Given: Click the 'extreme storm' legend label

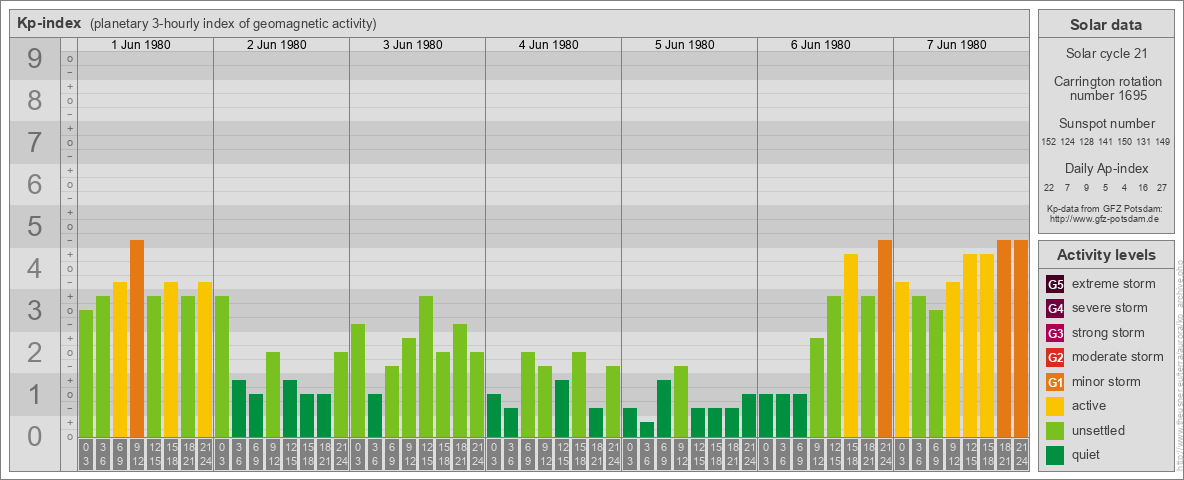Looking at the screenshot, I should [1114, 284].
